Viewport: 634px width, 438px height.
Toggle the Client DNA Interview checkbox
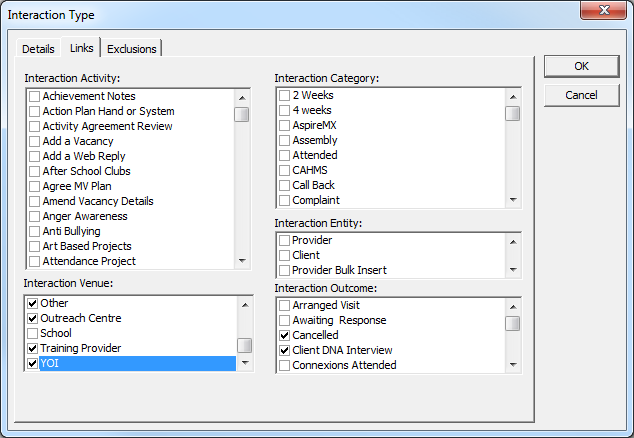(x=285, y=351)
